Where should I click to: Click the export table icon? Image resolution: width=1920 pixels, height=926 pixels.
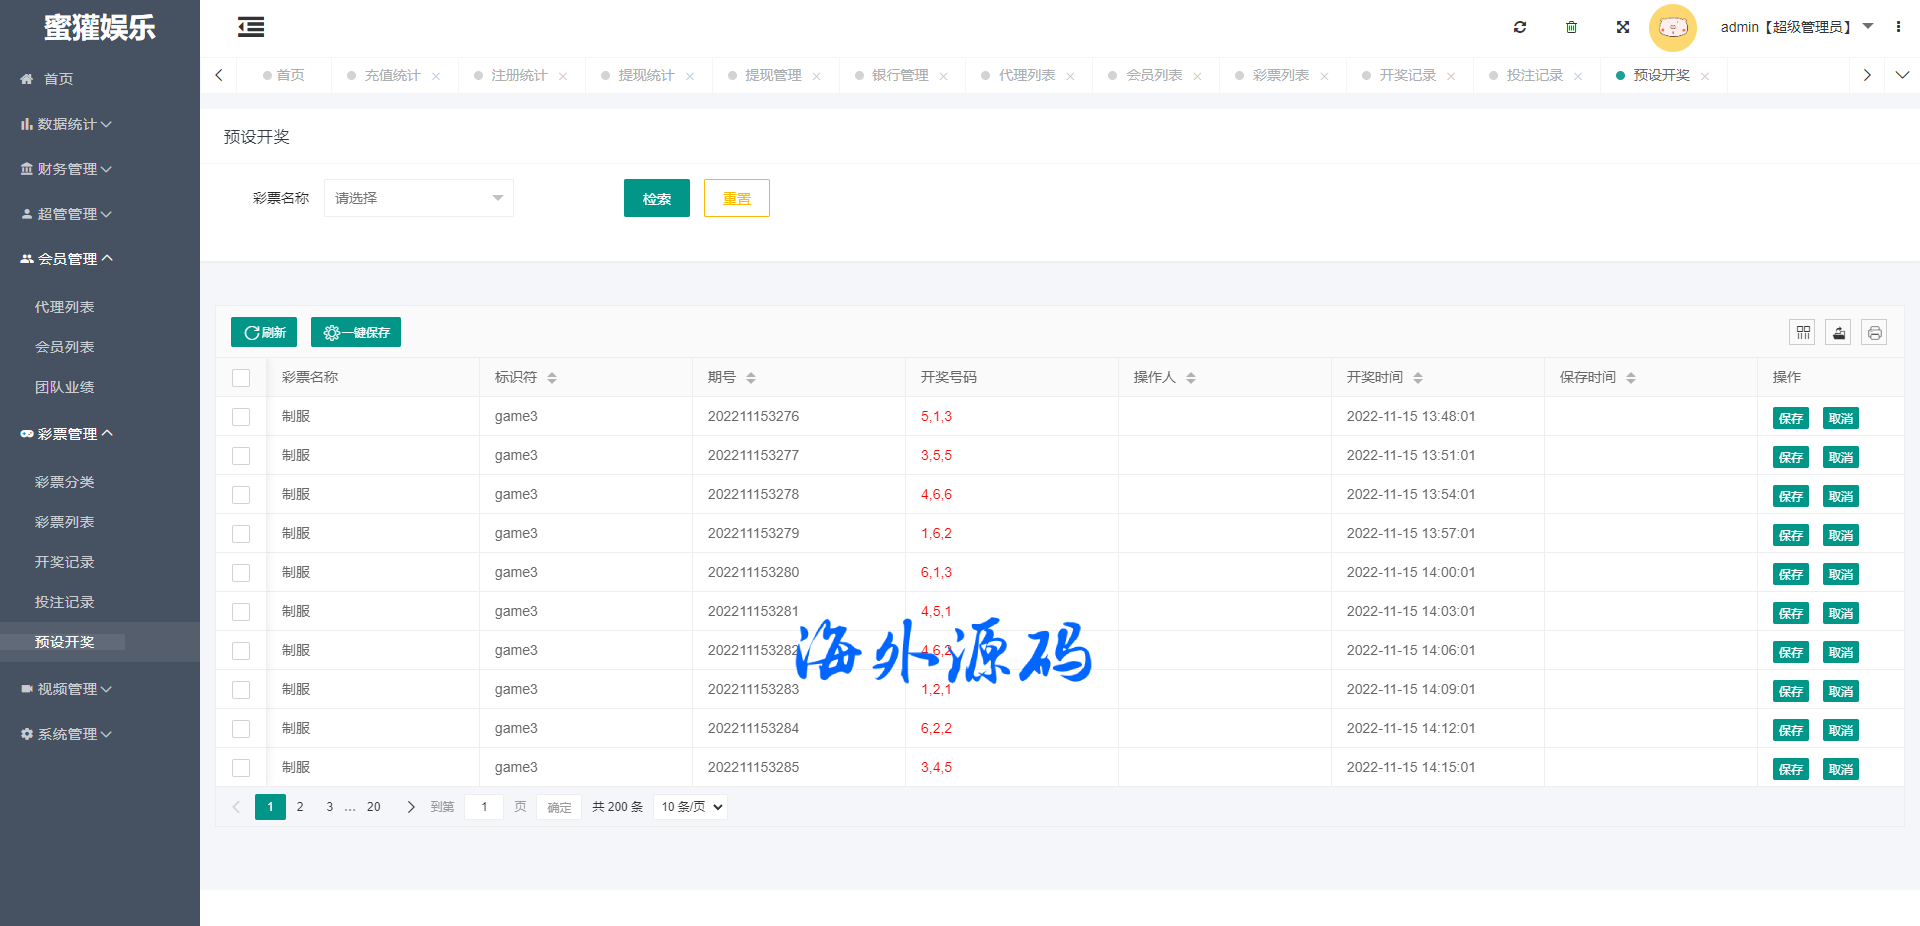tap(1838, 332)
